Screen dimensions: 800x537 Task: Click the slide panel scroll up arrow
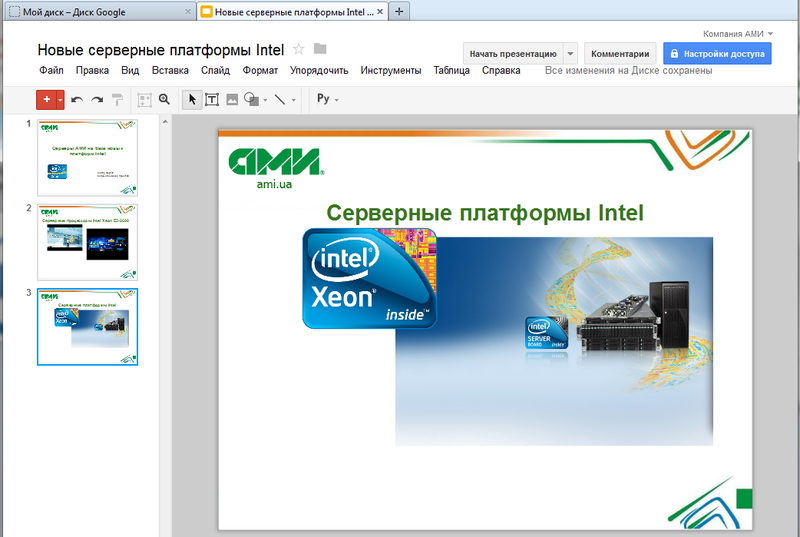[165, 122]
